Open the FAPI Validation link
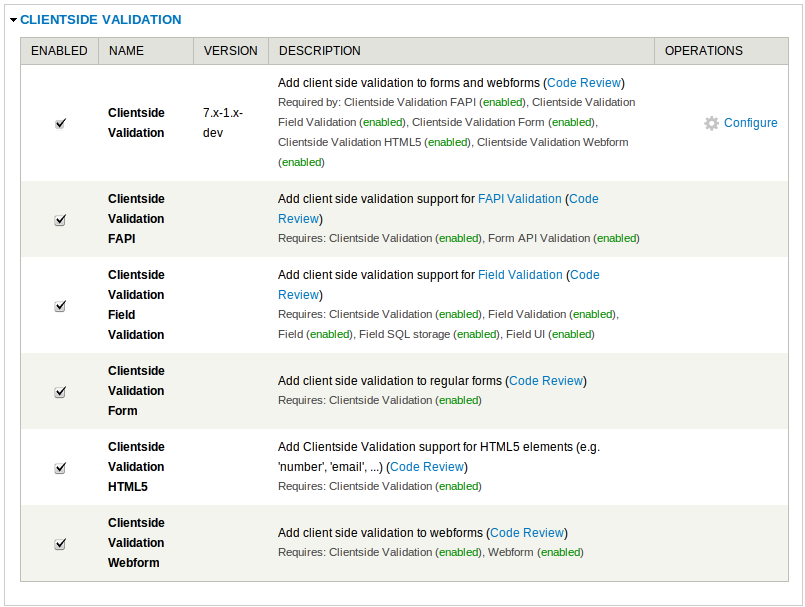805x607 pixels. (x=519, y=199)
